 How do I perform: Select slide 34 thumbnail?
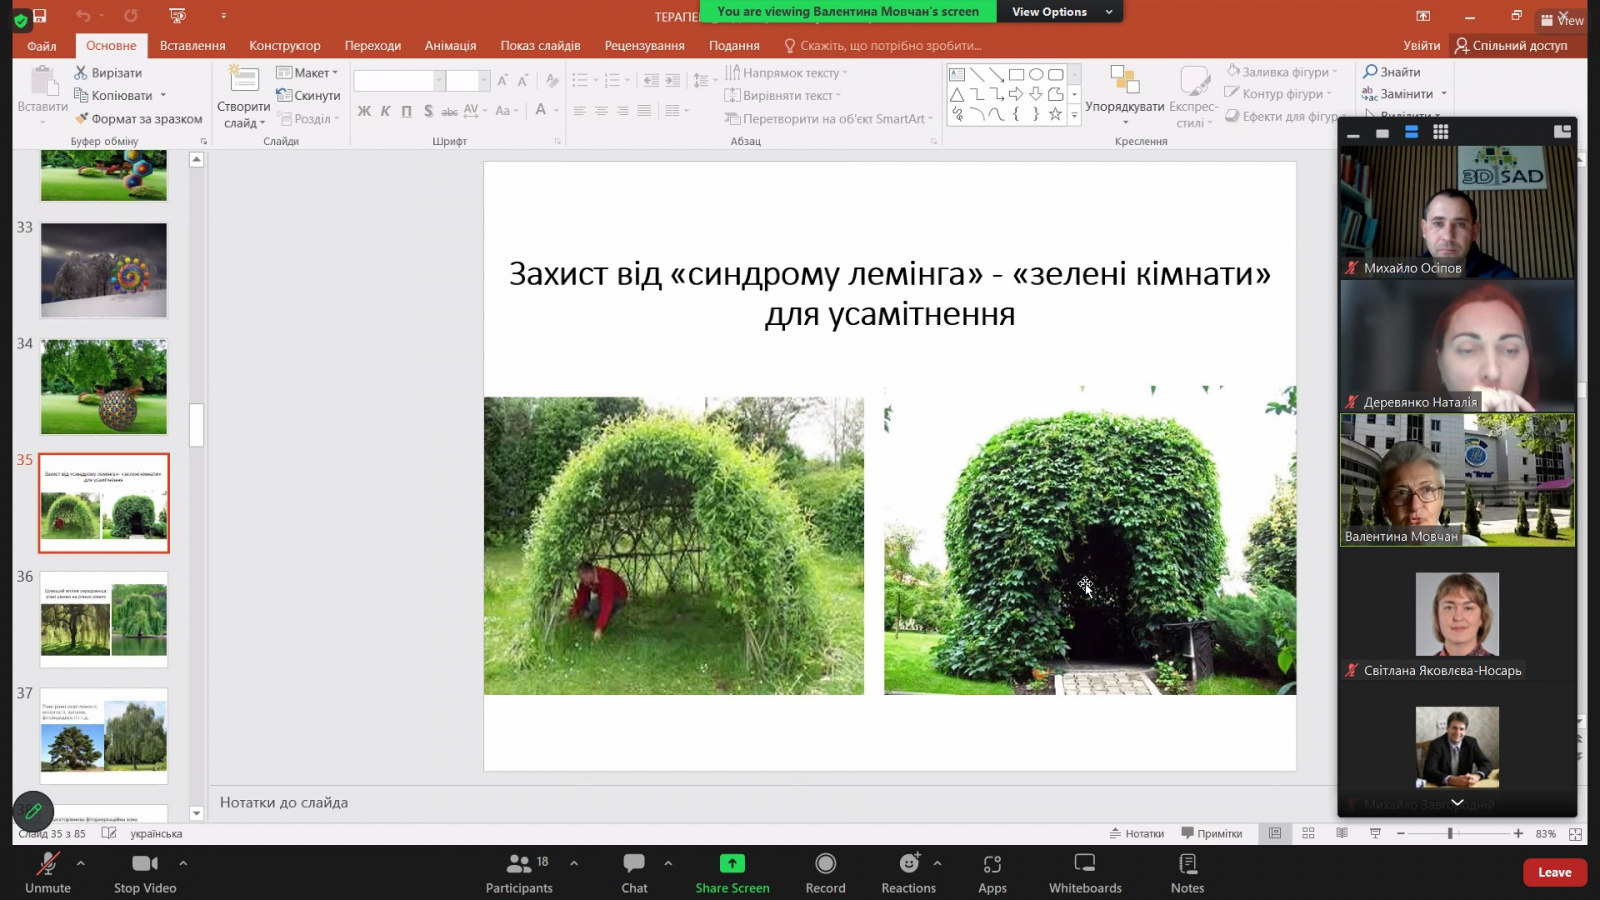104,387
